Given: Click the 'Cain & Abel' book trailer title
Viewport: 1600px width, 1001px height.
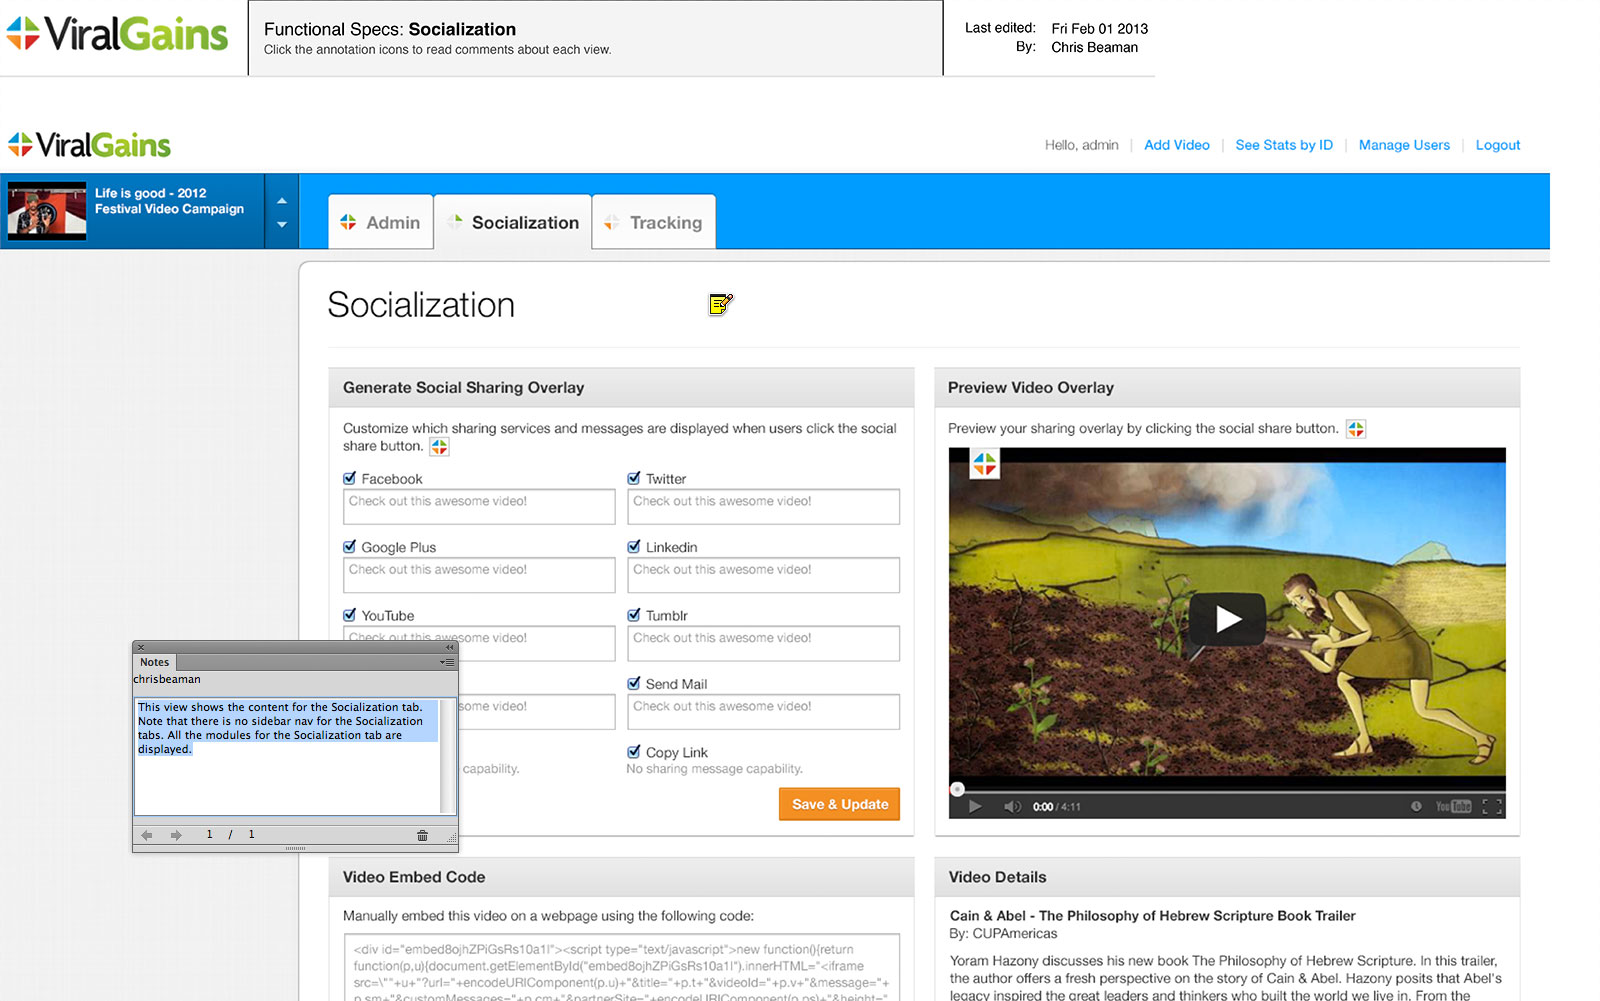Looking at the screenshot, I should 1152,915.
